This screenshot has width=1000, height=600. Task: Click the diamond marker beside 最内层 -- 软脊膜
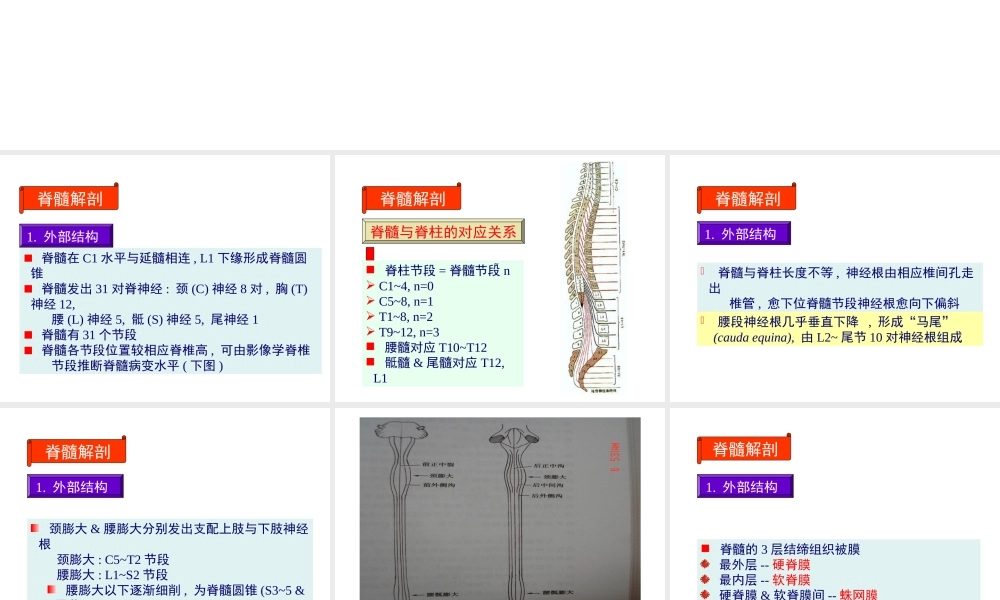point(704,579)
